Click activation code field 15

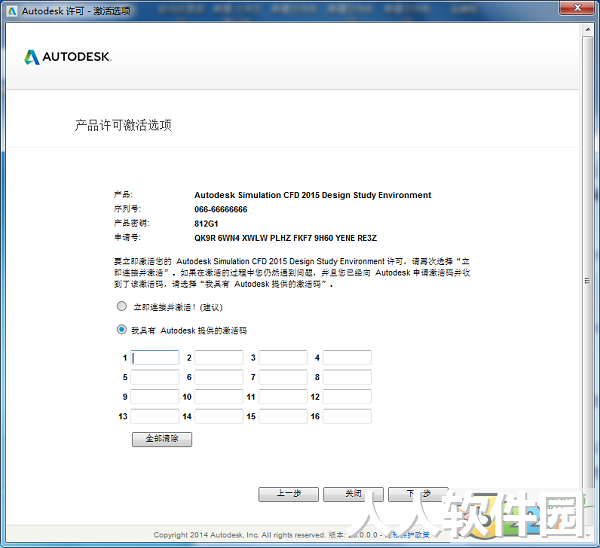[283, 416]
